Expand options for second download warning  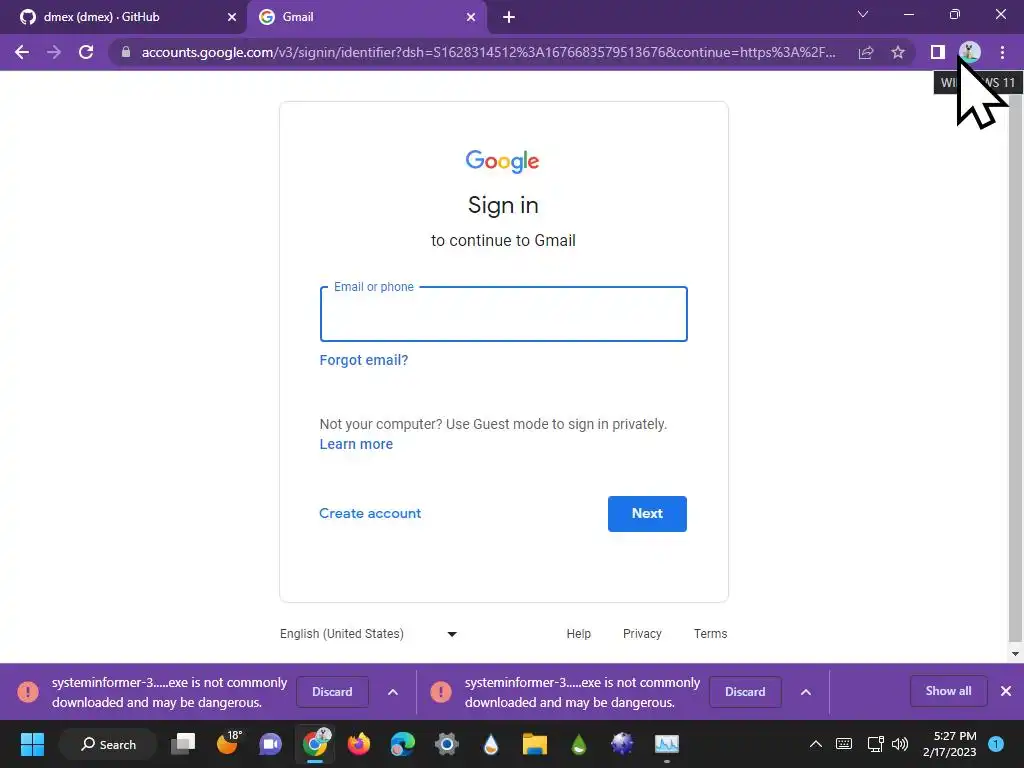coord(806,692)
